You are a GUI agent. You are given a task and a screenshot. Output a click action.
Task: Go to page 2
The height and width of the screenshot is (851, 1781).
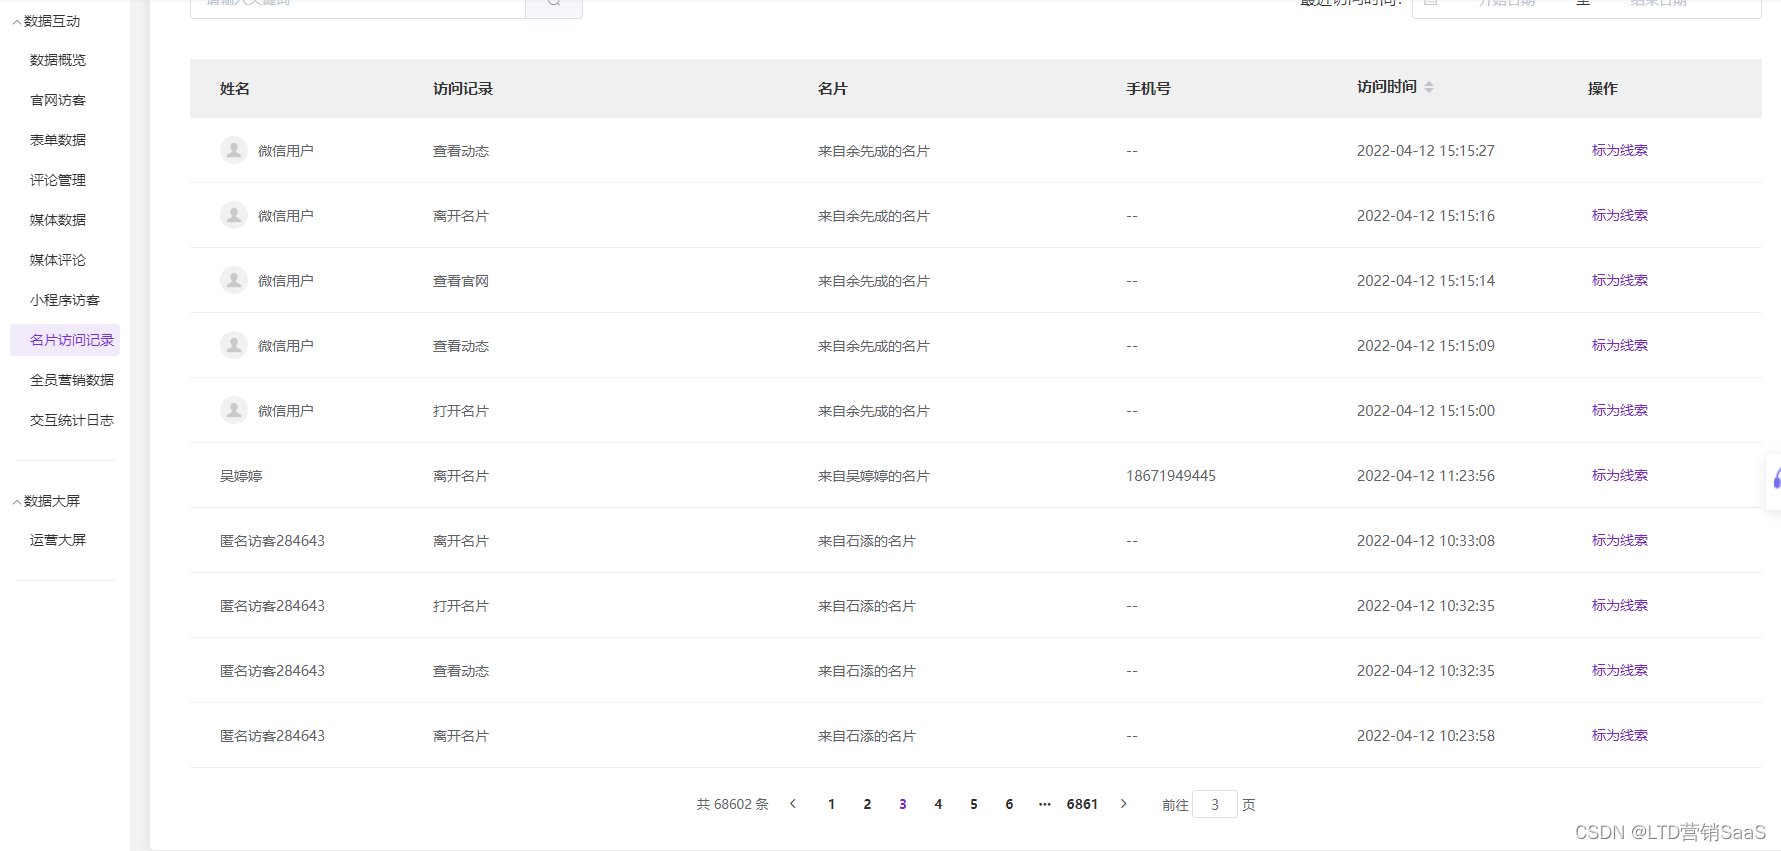(867, 804)
